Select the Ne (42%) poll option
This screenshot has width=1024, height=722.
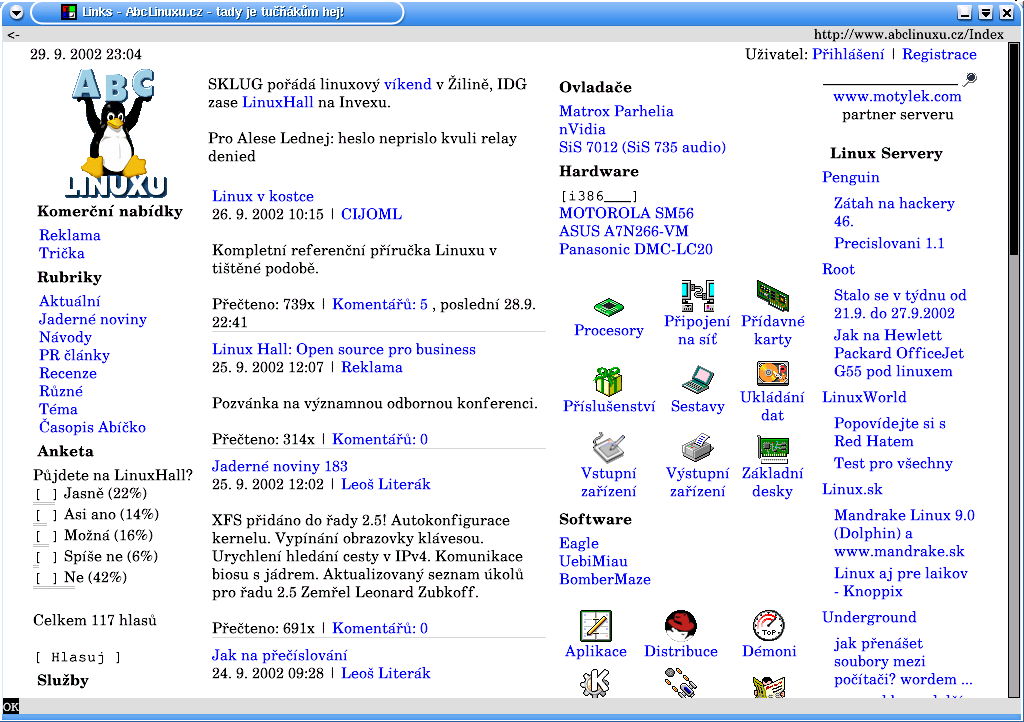pos(46,578)
